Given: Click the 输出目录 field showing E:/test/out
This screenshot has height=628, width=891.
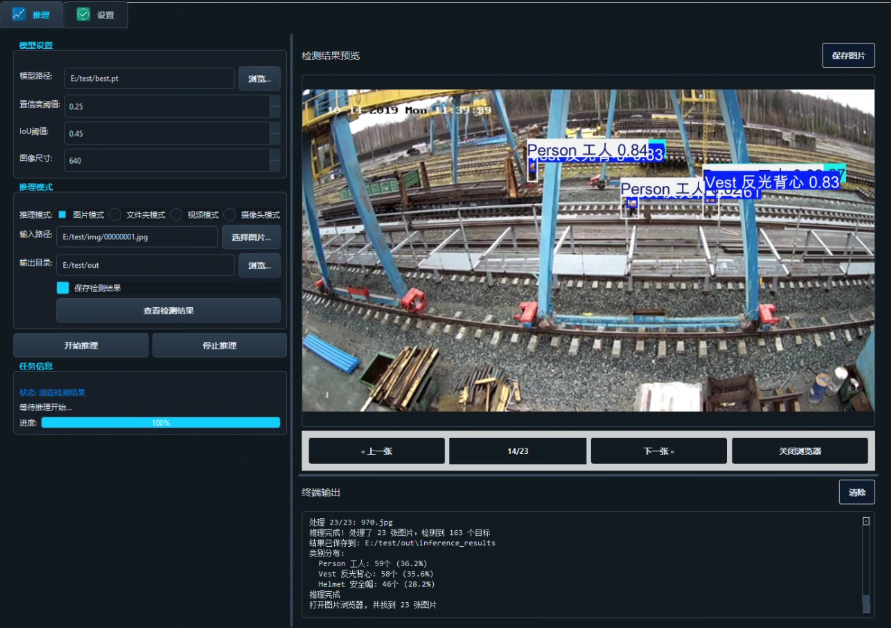Looking at the screenshot, I should coord(145,265).
